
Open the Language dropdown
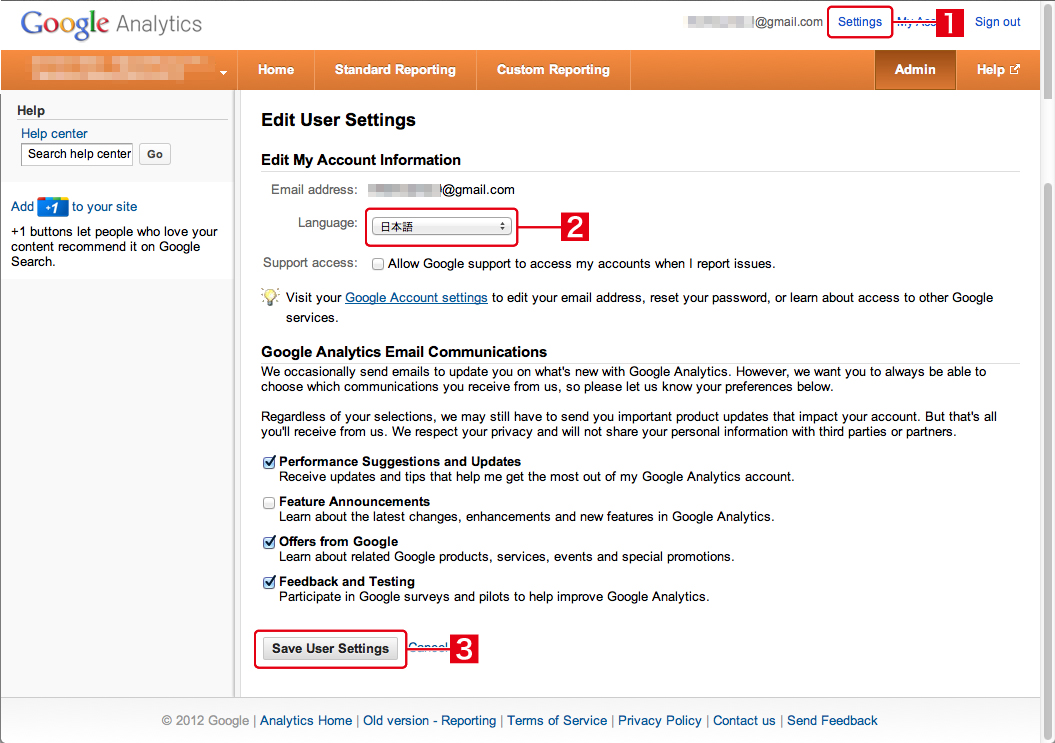pos(442,227)
